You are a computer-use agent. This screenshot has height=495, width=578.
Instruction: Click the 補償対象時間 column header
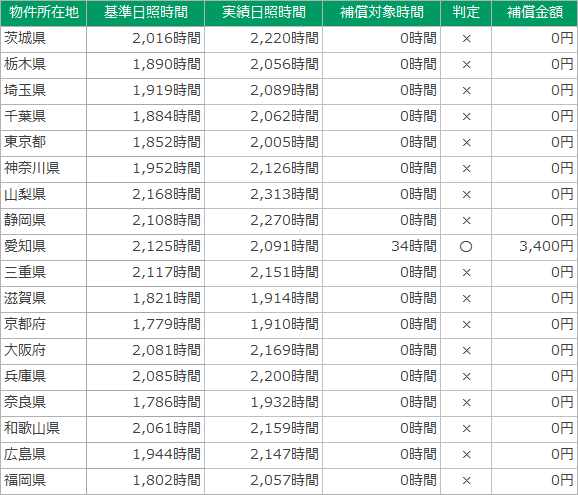[382, 13]
